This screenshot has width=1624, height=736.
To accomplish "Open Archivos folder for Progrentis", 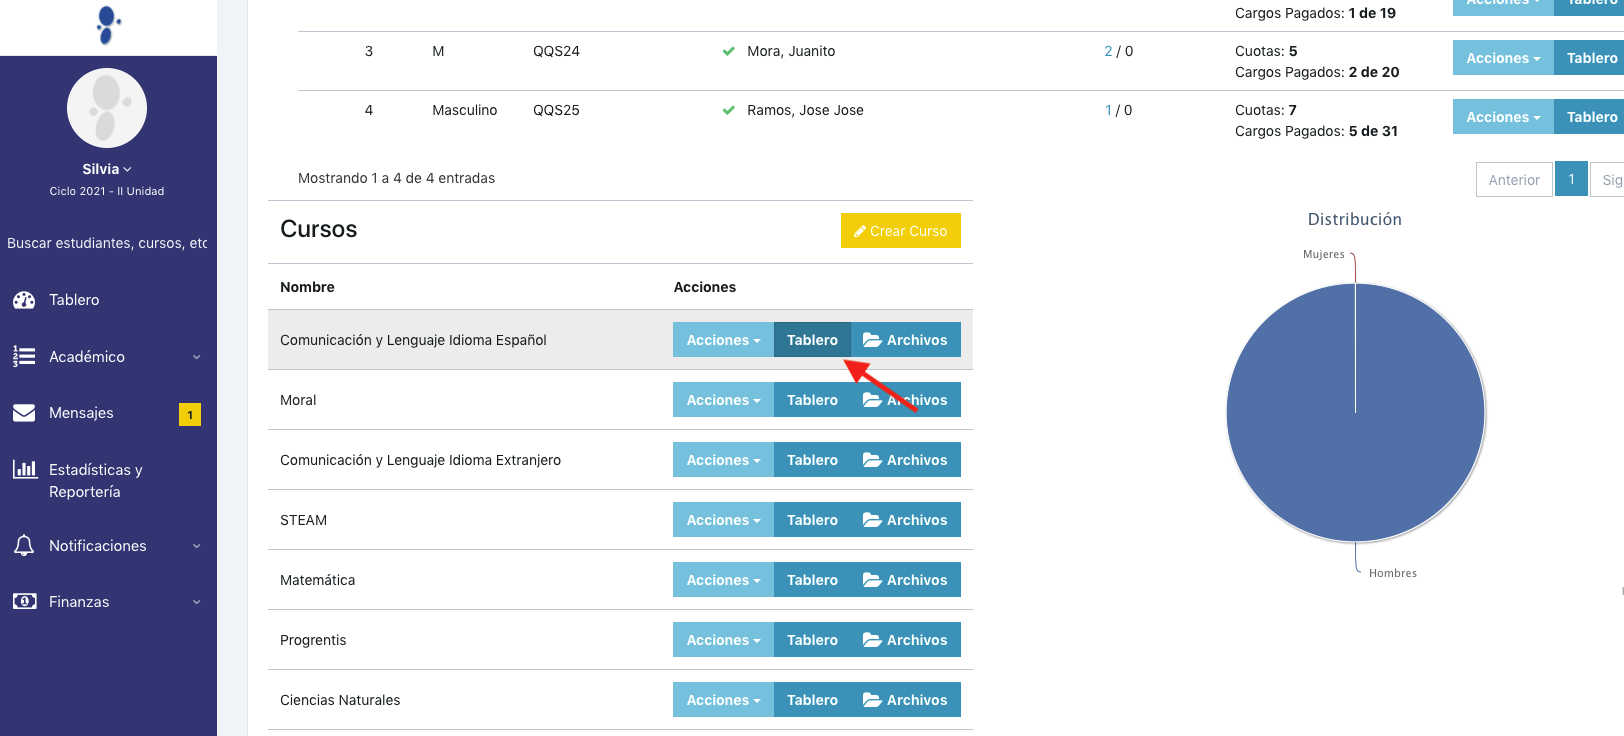I will tap(906, 640).
